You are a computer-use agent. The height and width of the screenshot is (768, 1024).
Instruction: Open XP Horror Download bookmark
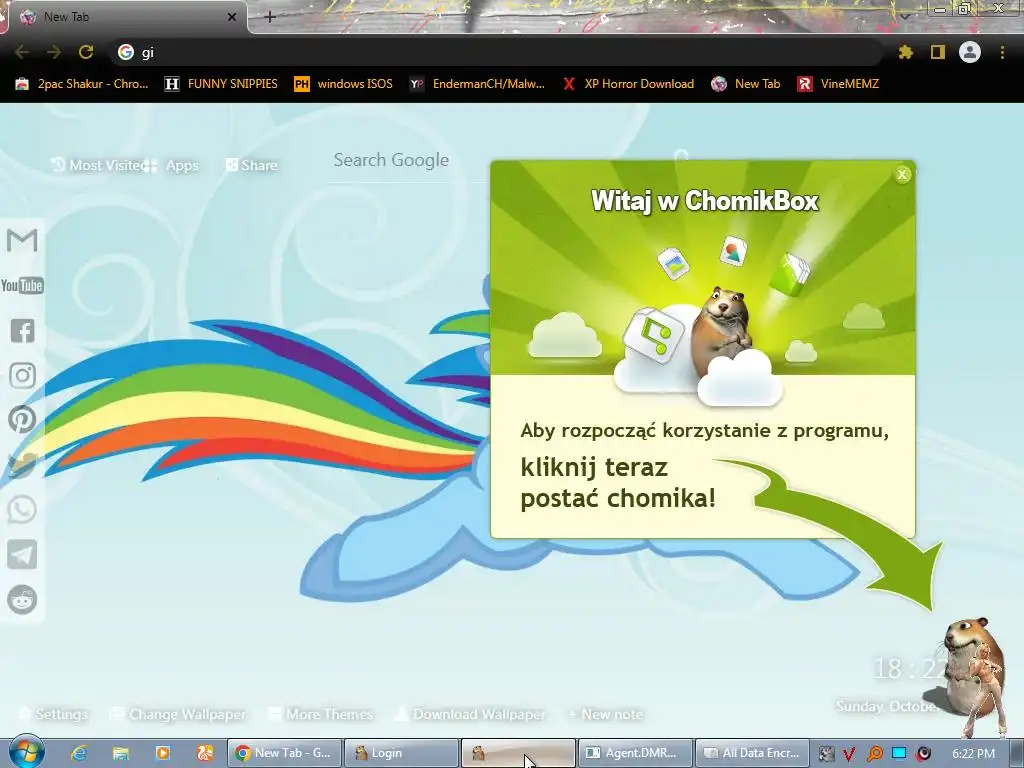click(628, 84)
